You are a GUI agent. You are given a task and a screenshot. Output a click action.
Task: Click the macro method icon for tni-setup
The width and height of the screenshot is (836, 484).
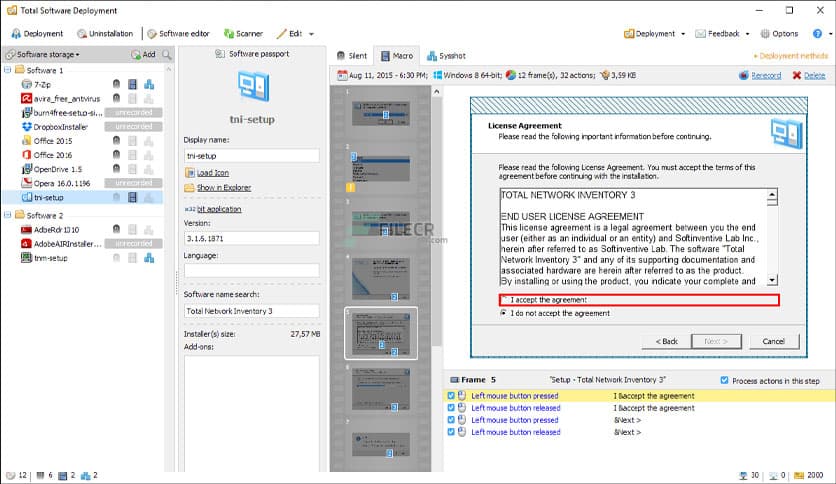132,197
